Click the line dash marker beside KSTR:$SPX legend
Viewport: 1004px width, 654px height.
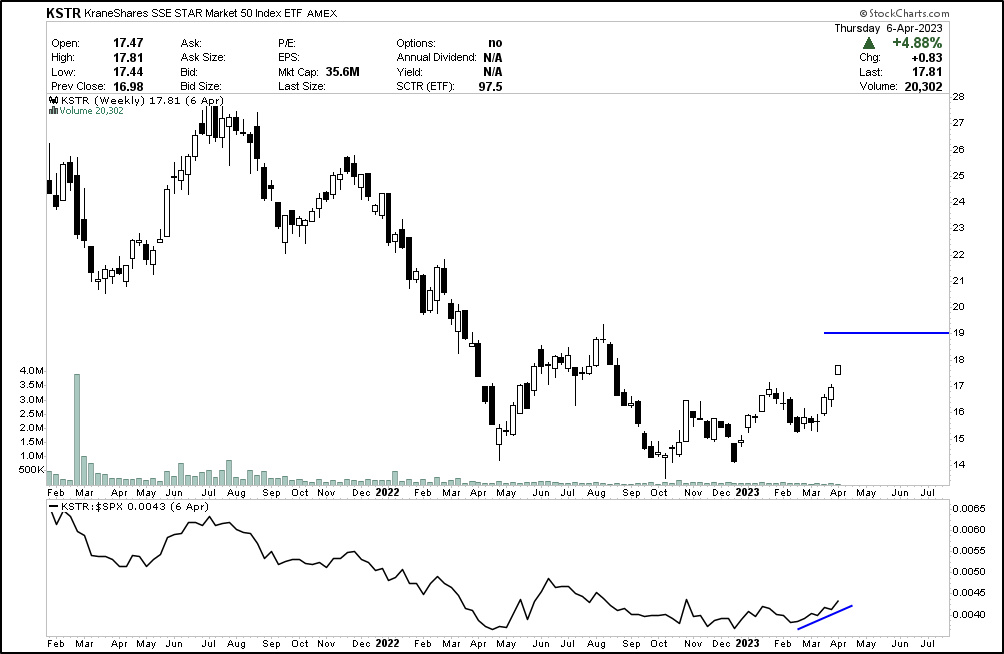click(x=54, y=507)
